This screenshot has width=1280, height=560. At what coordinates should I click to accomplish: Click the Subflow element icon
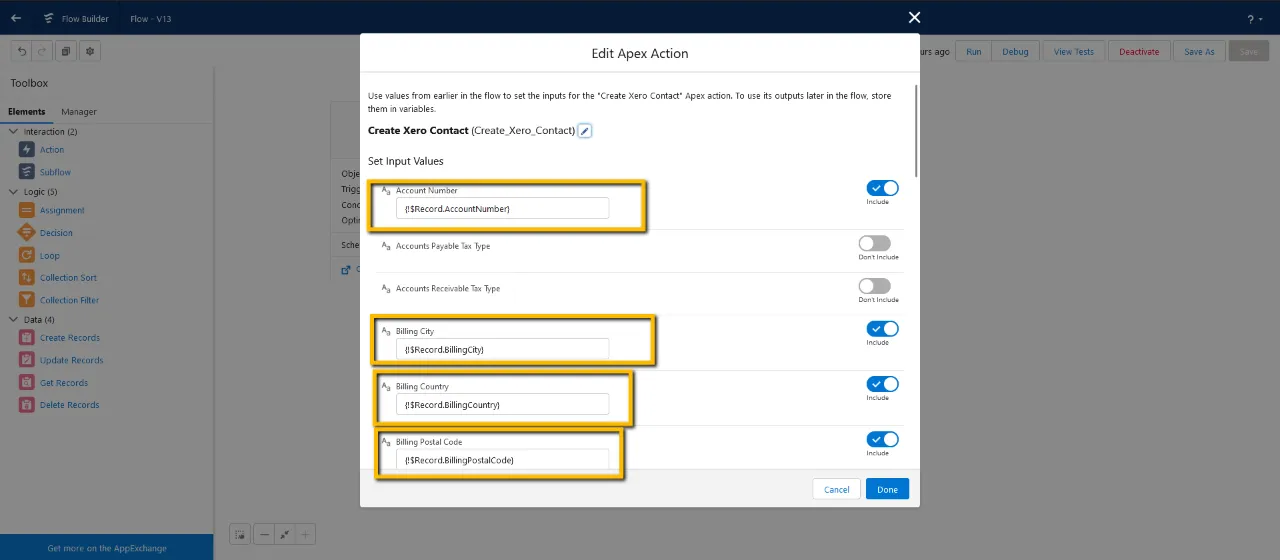point(27,172)
